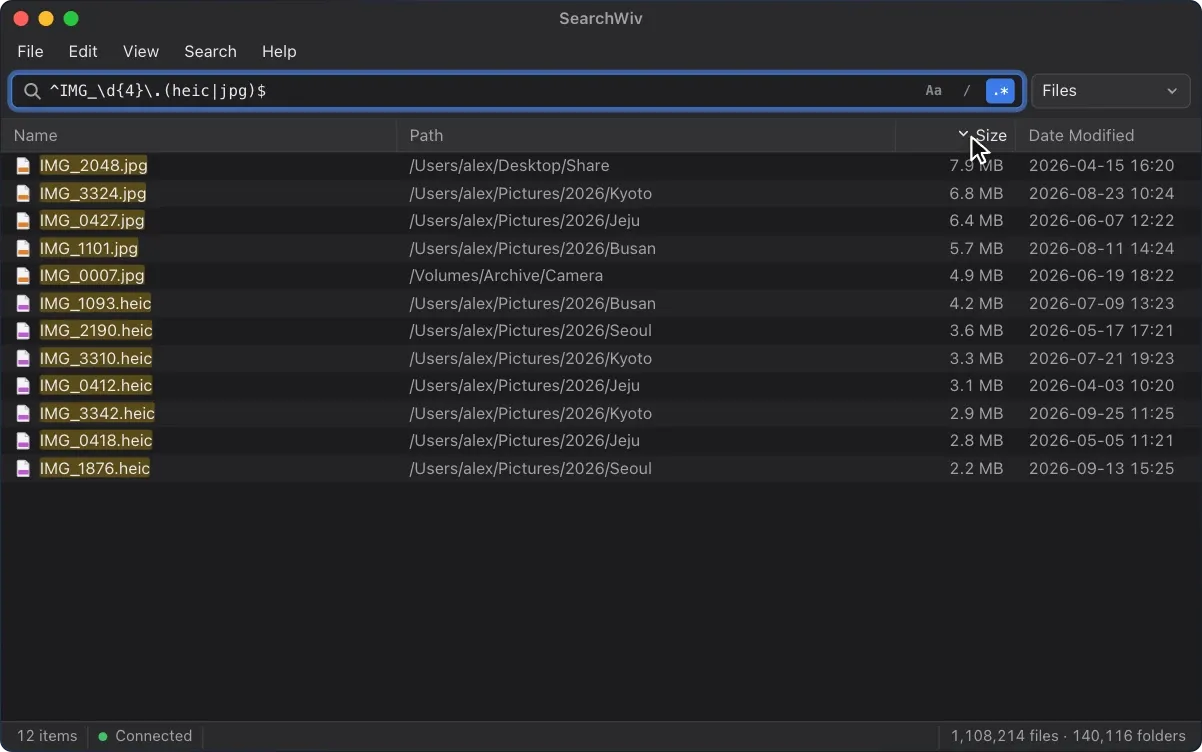Click the 2.2 MB size value
This screenshot has height=752, width=1202.
tap(976, 468)
